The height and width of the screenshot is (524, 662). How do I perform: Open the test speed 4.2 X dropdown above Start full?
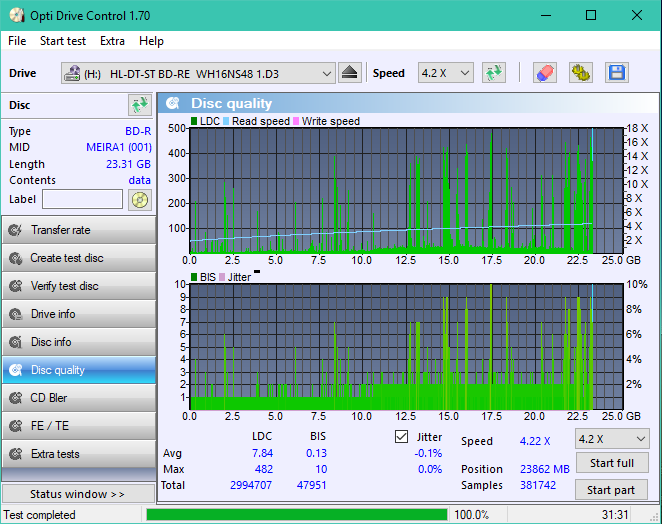(612, 439)
